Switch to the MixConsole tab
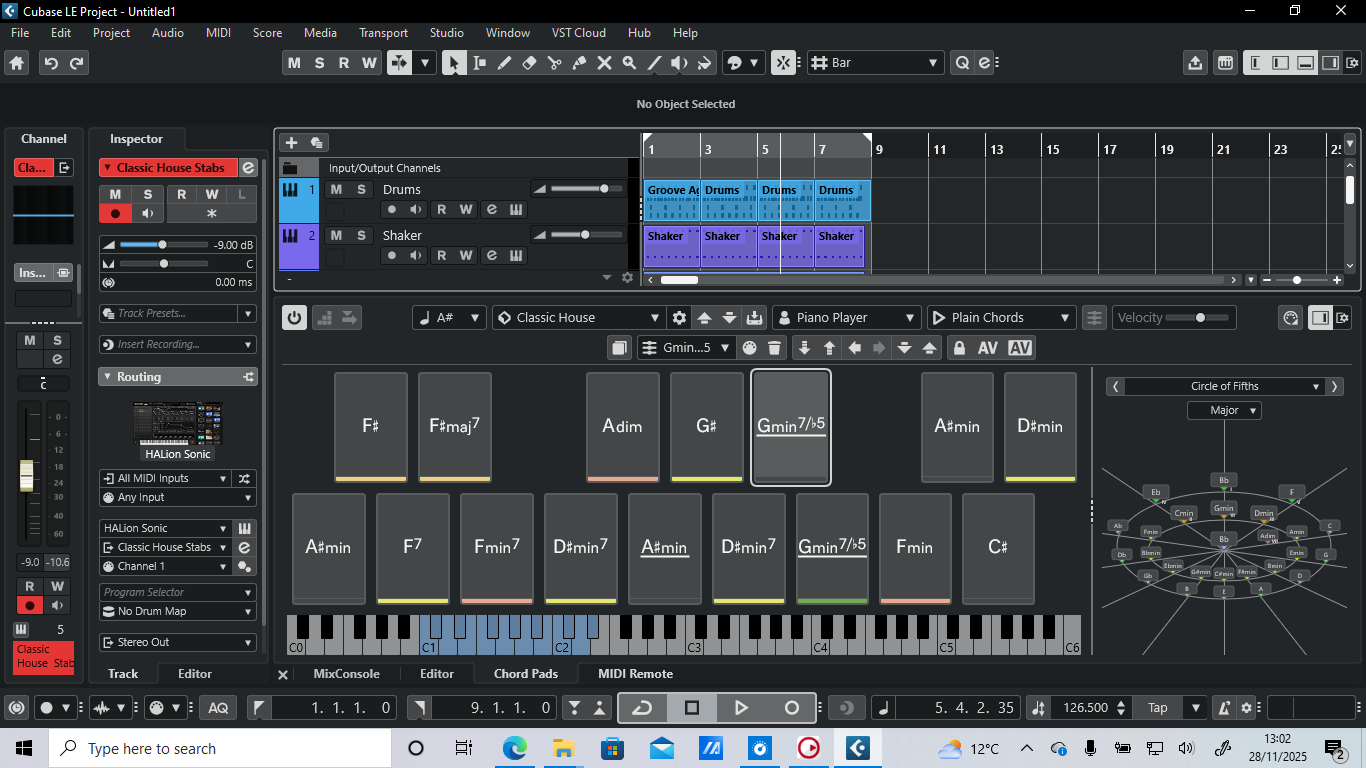 coord(346,674)
